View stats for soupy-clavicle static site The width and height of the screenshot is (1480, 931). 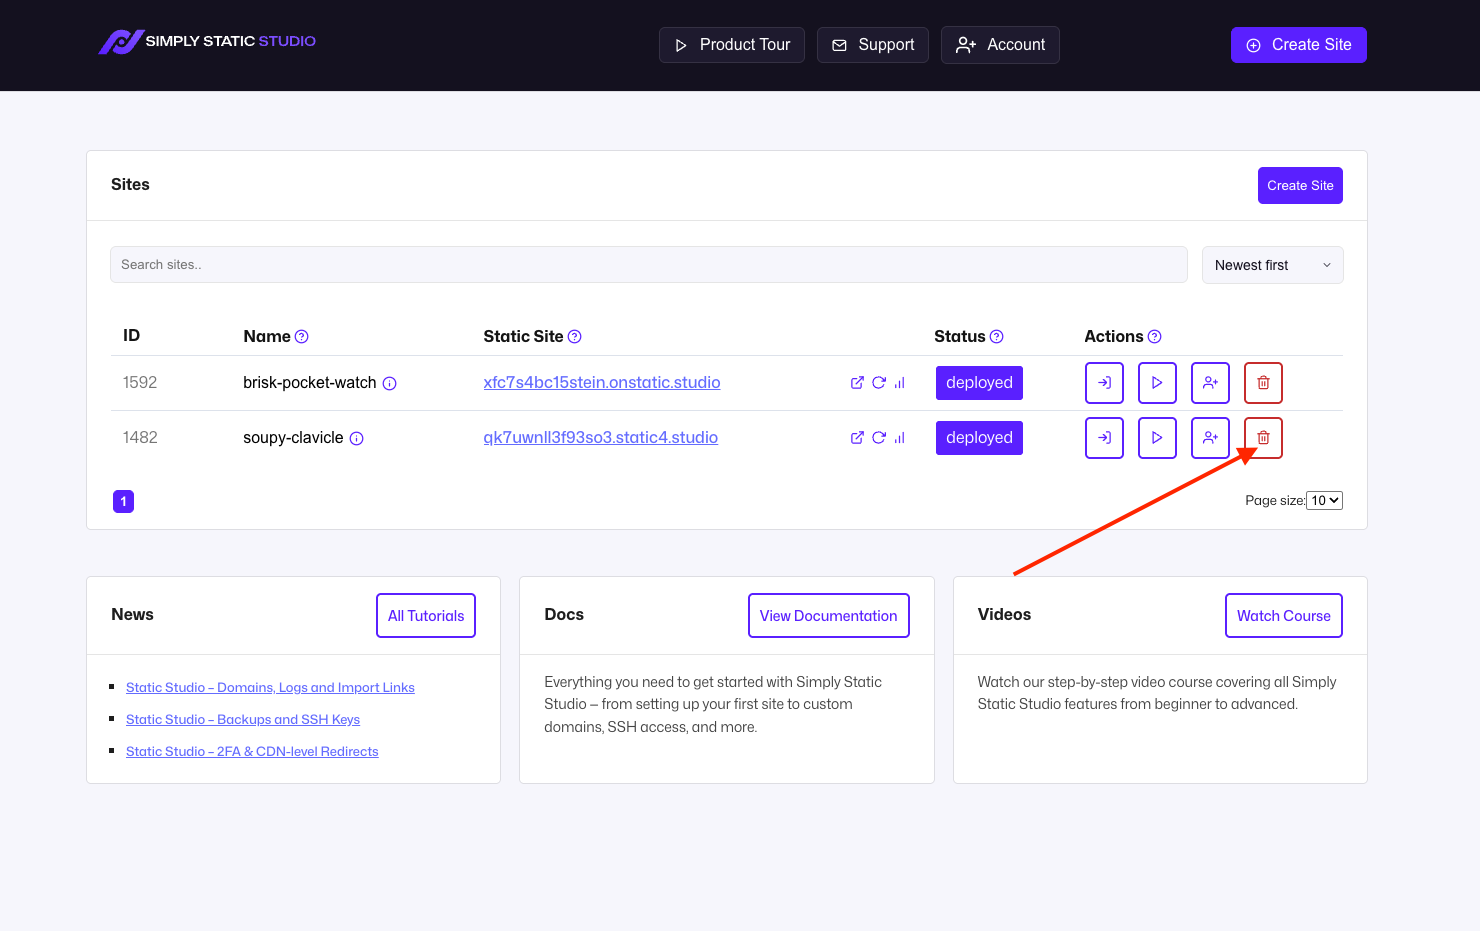click(x=900, y=438)
